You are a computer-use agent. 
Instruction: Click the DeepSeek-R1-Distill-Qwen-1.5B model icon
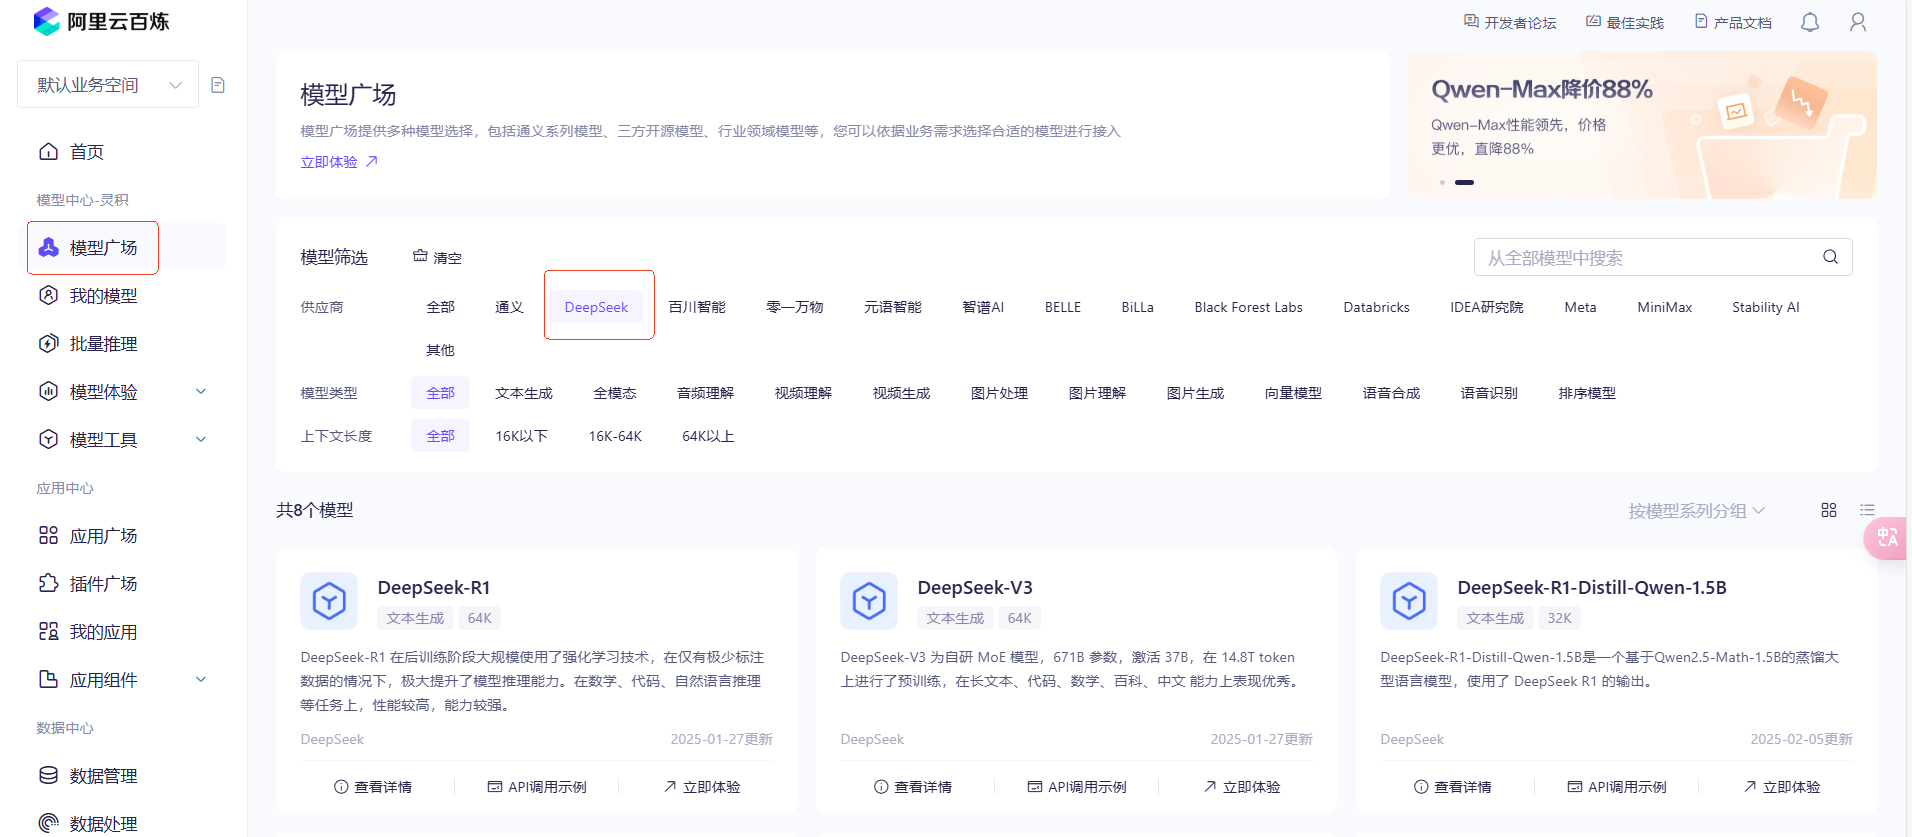[x=1409, y=601]
